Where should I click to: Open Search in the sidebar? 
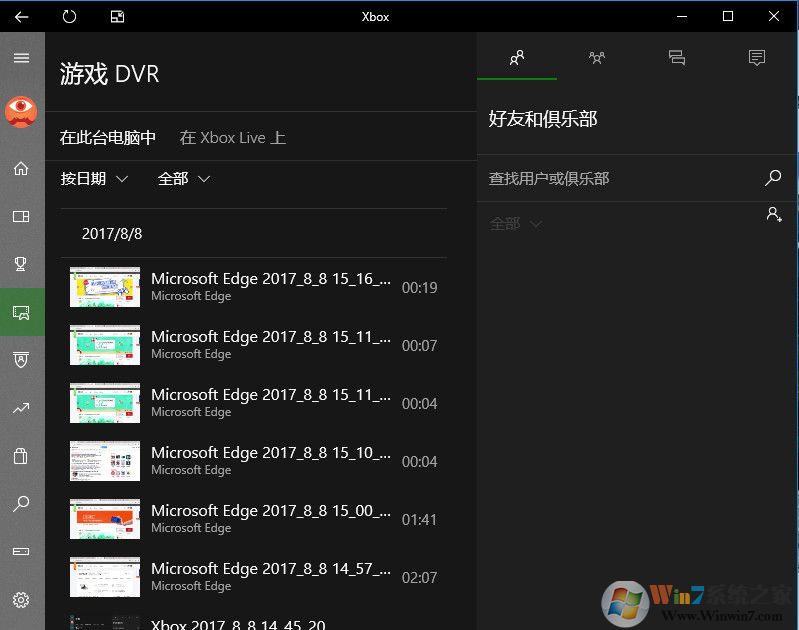(21, 504)
